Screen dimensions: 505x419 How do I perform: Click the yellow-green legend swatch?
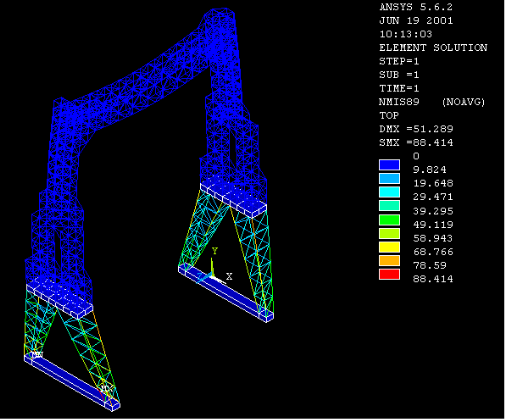[x=389, y=233]
